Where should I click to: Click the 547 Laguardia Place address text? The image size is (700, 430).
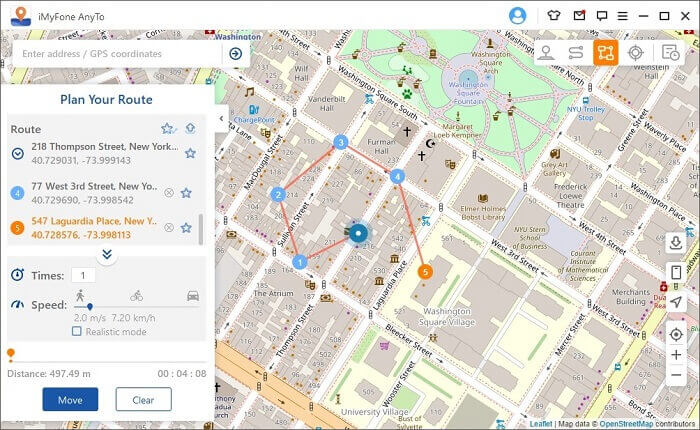click(x=94, y=221)
